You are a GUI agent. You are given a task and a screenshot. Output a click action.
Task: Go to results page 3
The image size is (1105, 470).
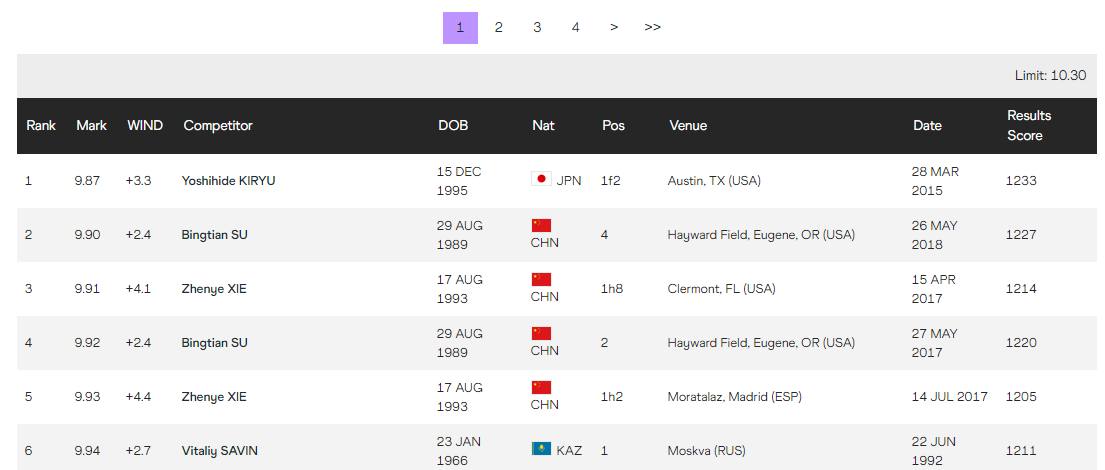point(537,27)
